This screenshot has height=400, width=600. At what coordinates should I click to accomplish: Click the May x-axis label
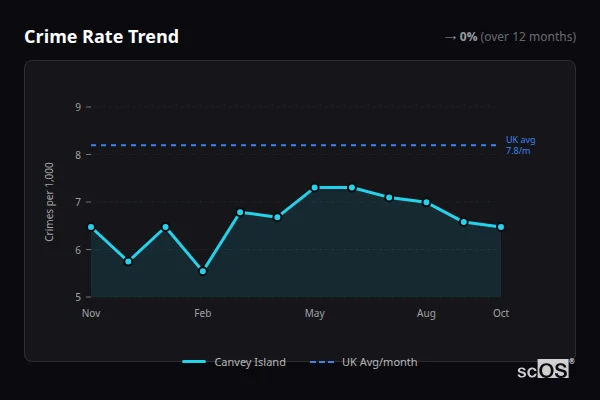point(315,313)
